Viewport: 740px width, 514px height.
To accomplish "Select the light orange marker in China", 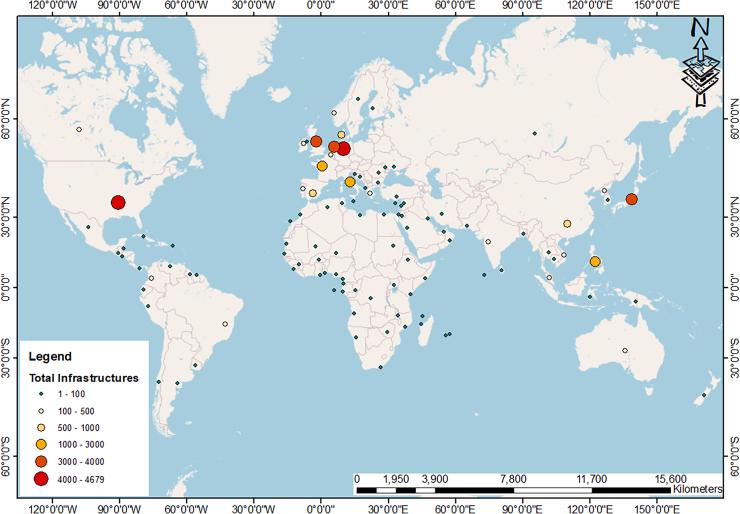I will (567, 224).
